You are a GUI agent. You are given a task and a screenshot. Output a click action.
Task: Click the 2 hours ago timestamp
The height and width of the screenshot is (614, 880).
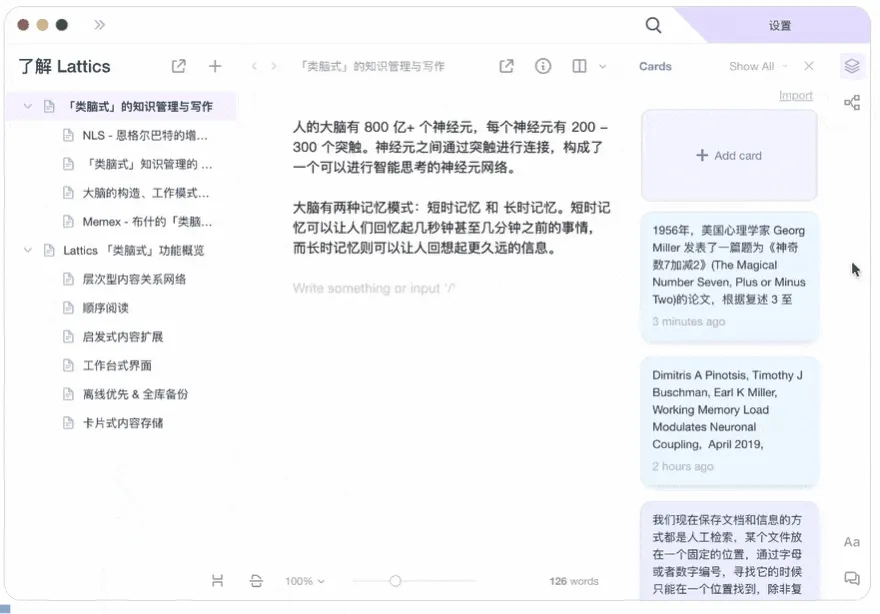(682, 466)
